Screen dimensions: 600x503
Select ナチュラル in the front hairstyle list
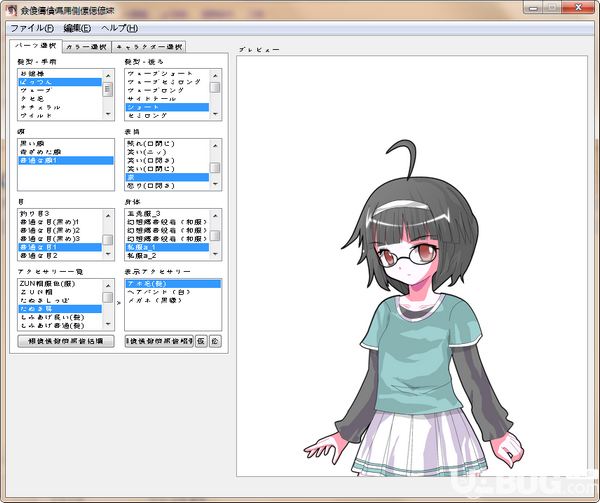coord(60,107)
